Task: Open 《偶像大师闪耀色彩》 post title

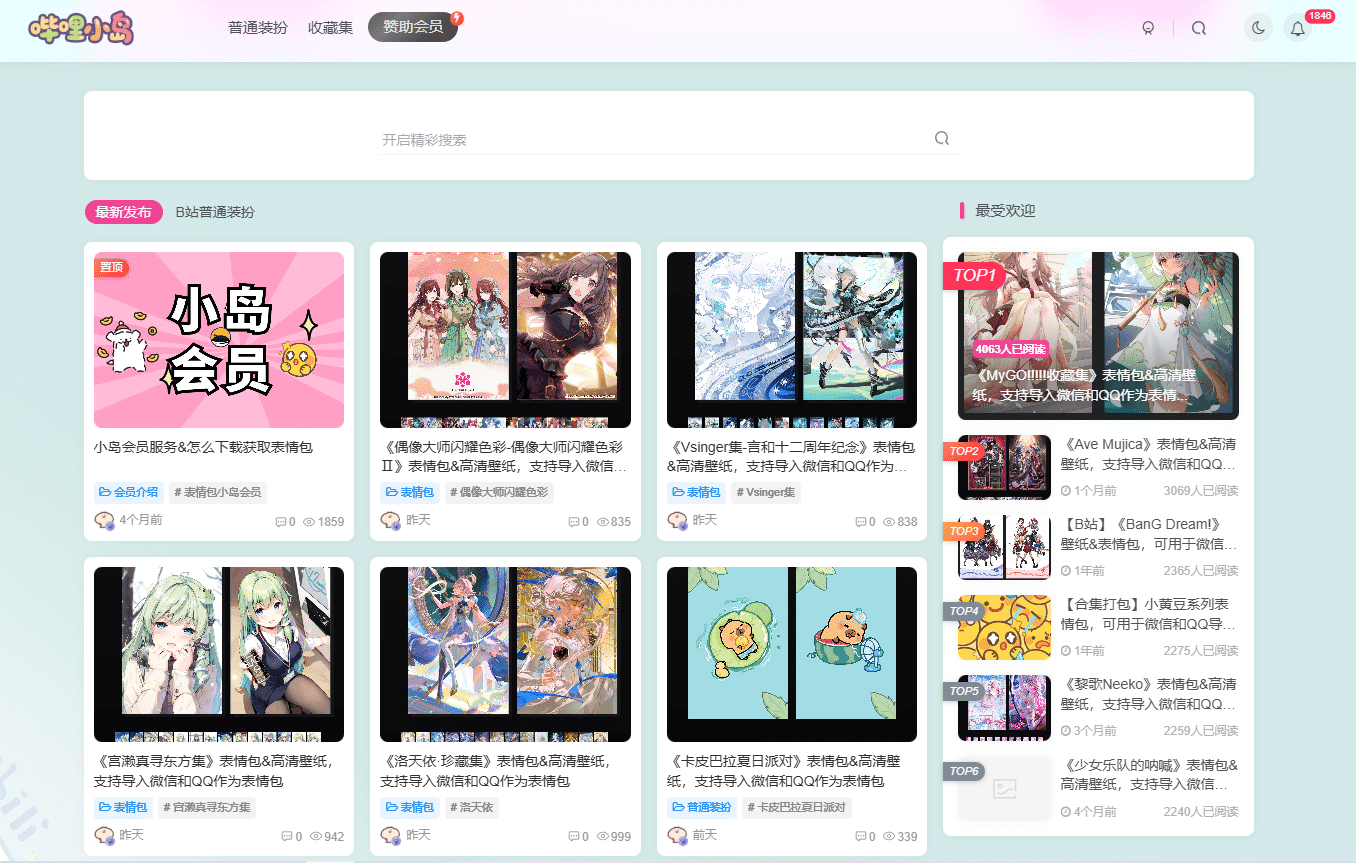Action: click(505, 456)
